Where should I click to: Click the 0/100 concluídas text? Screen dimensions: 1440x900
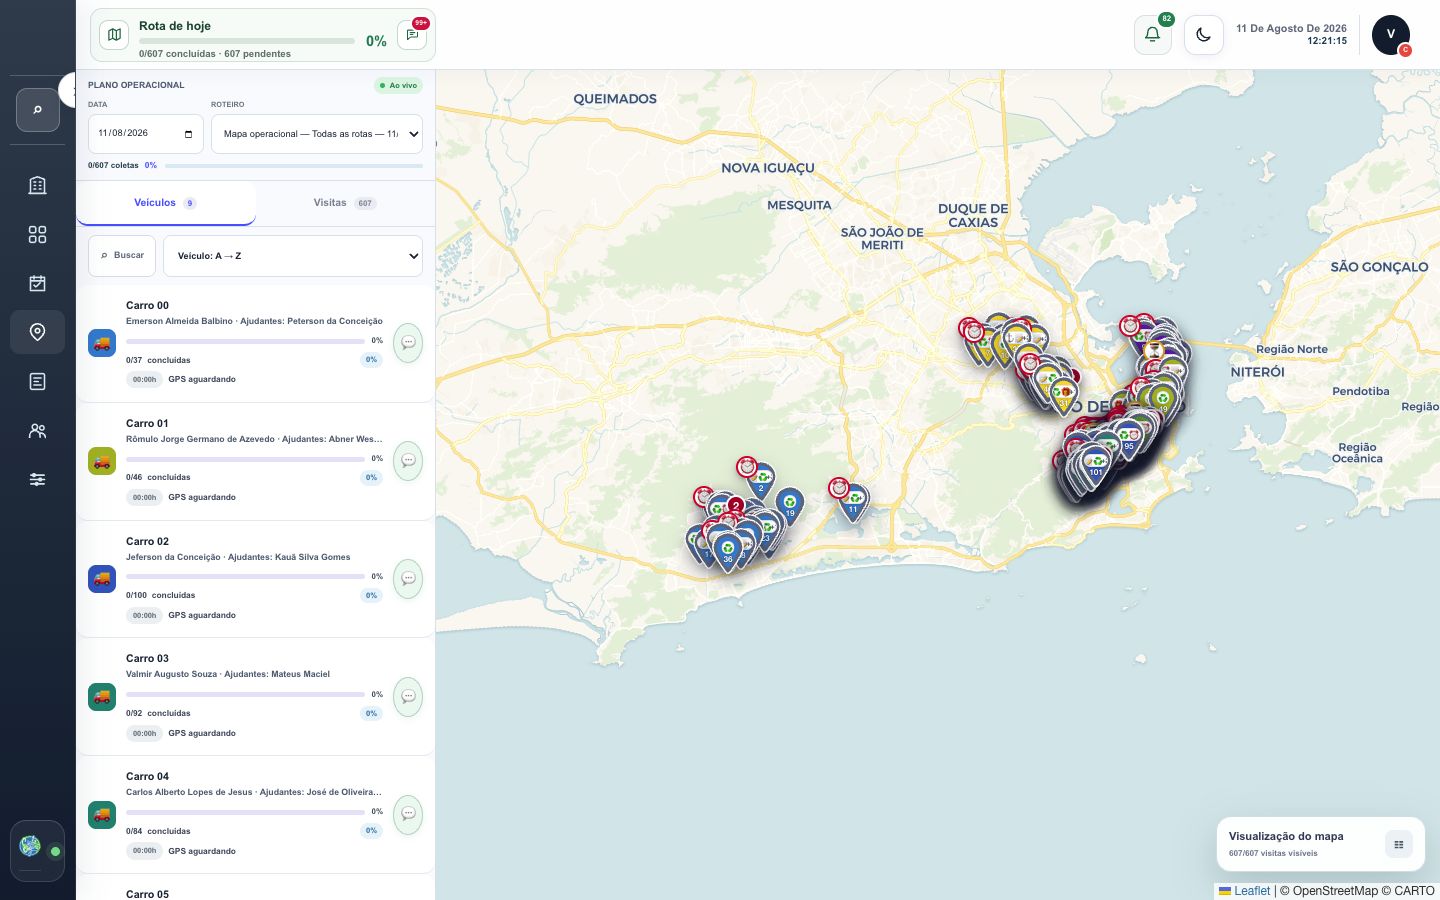[x=161, y=596]
